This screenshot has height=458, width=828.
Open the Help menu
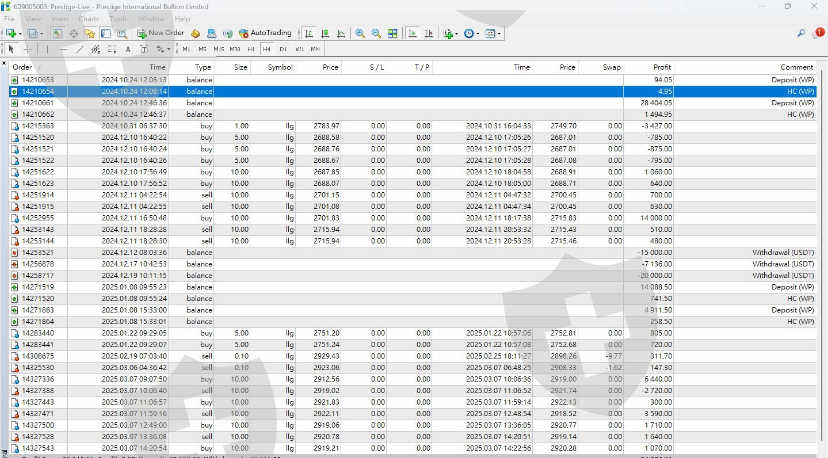(x=182, y=19)
